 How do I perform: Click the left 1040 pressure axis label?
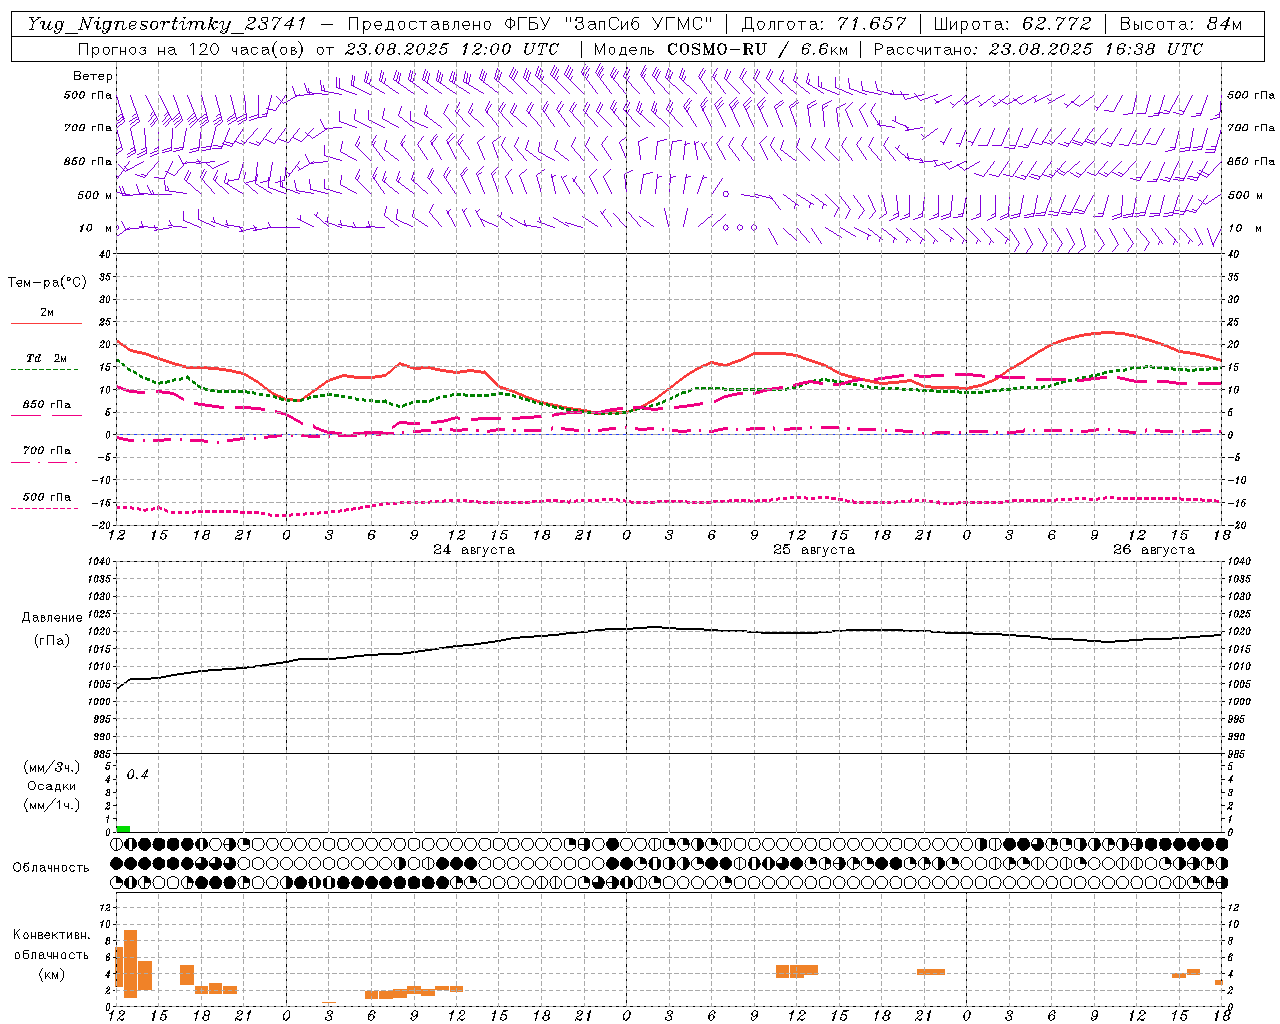(100, 562)
